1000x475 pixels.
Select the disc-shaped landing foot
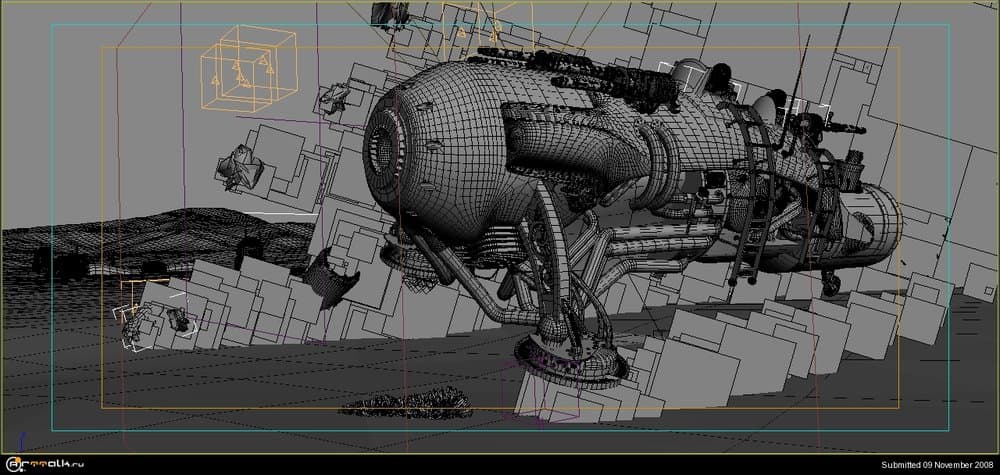572,357
